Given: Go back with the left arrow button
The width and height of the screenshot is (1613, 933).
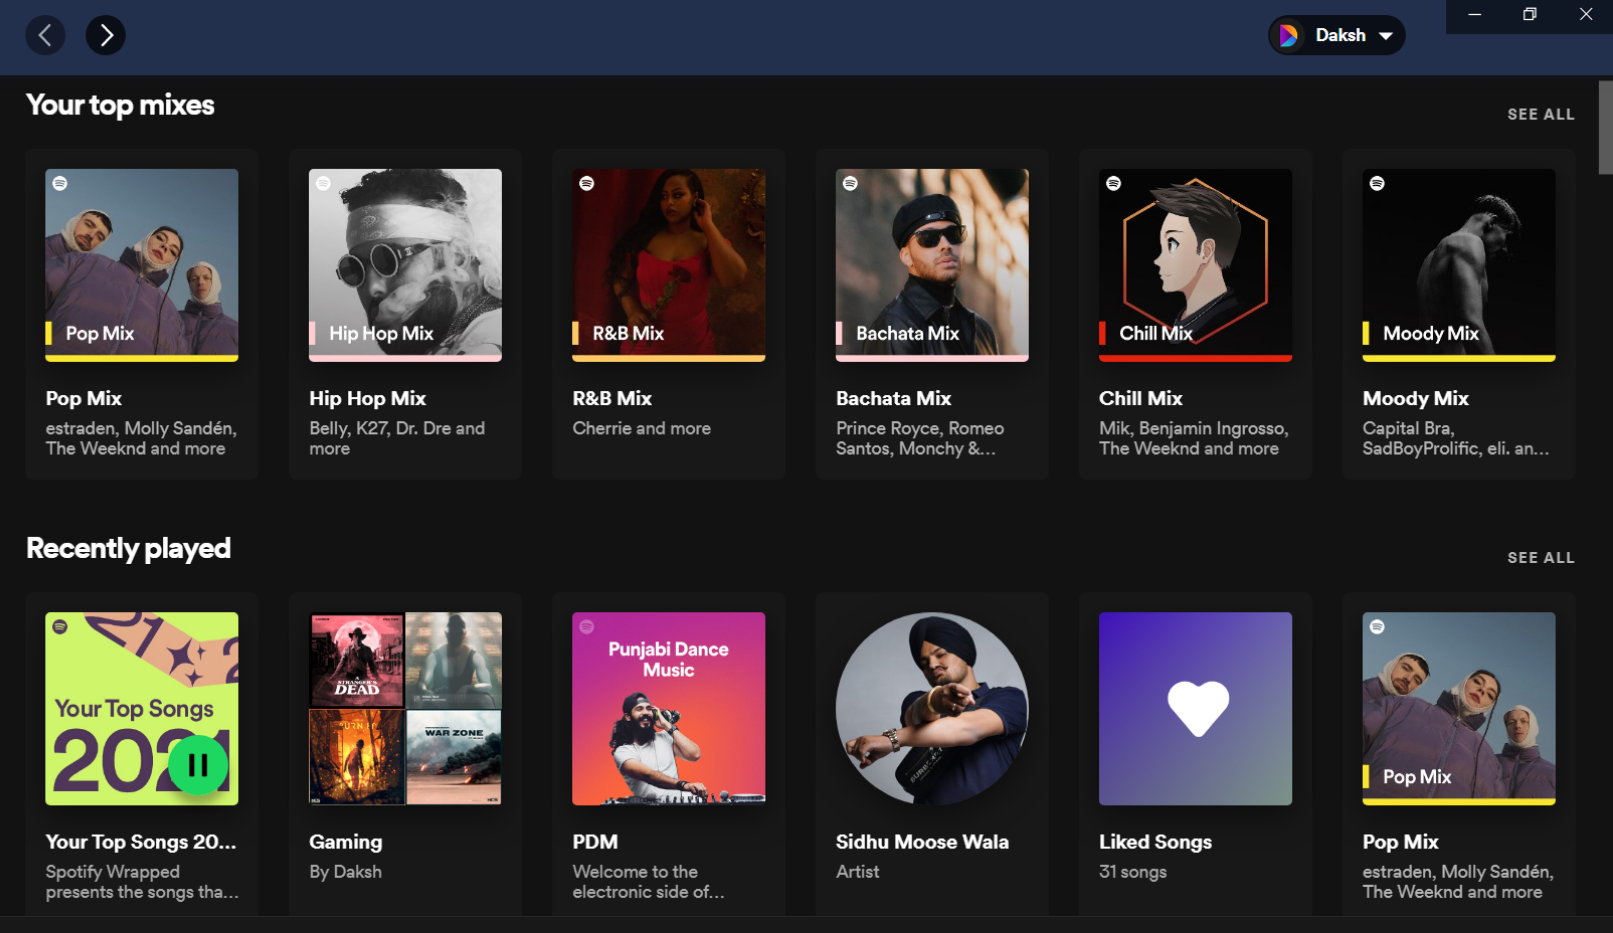Looking at the screenshot, I should [x=45, y=35].
